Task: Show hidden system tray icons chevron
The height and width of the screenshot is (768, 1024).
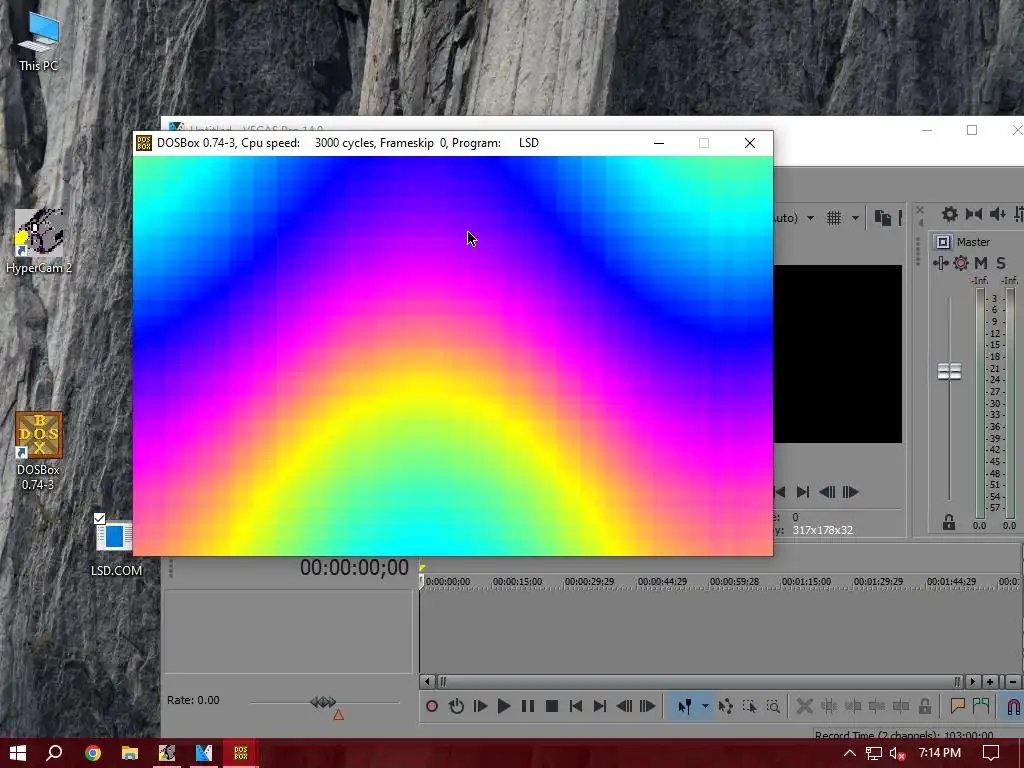Action: click(850, 753)
